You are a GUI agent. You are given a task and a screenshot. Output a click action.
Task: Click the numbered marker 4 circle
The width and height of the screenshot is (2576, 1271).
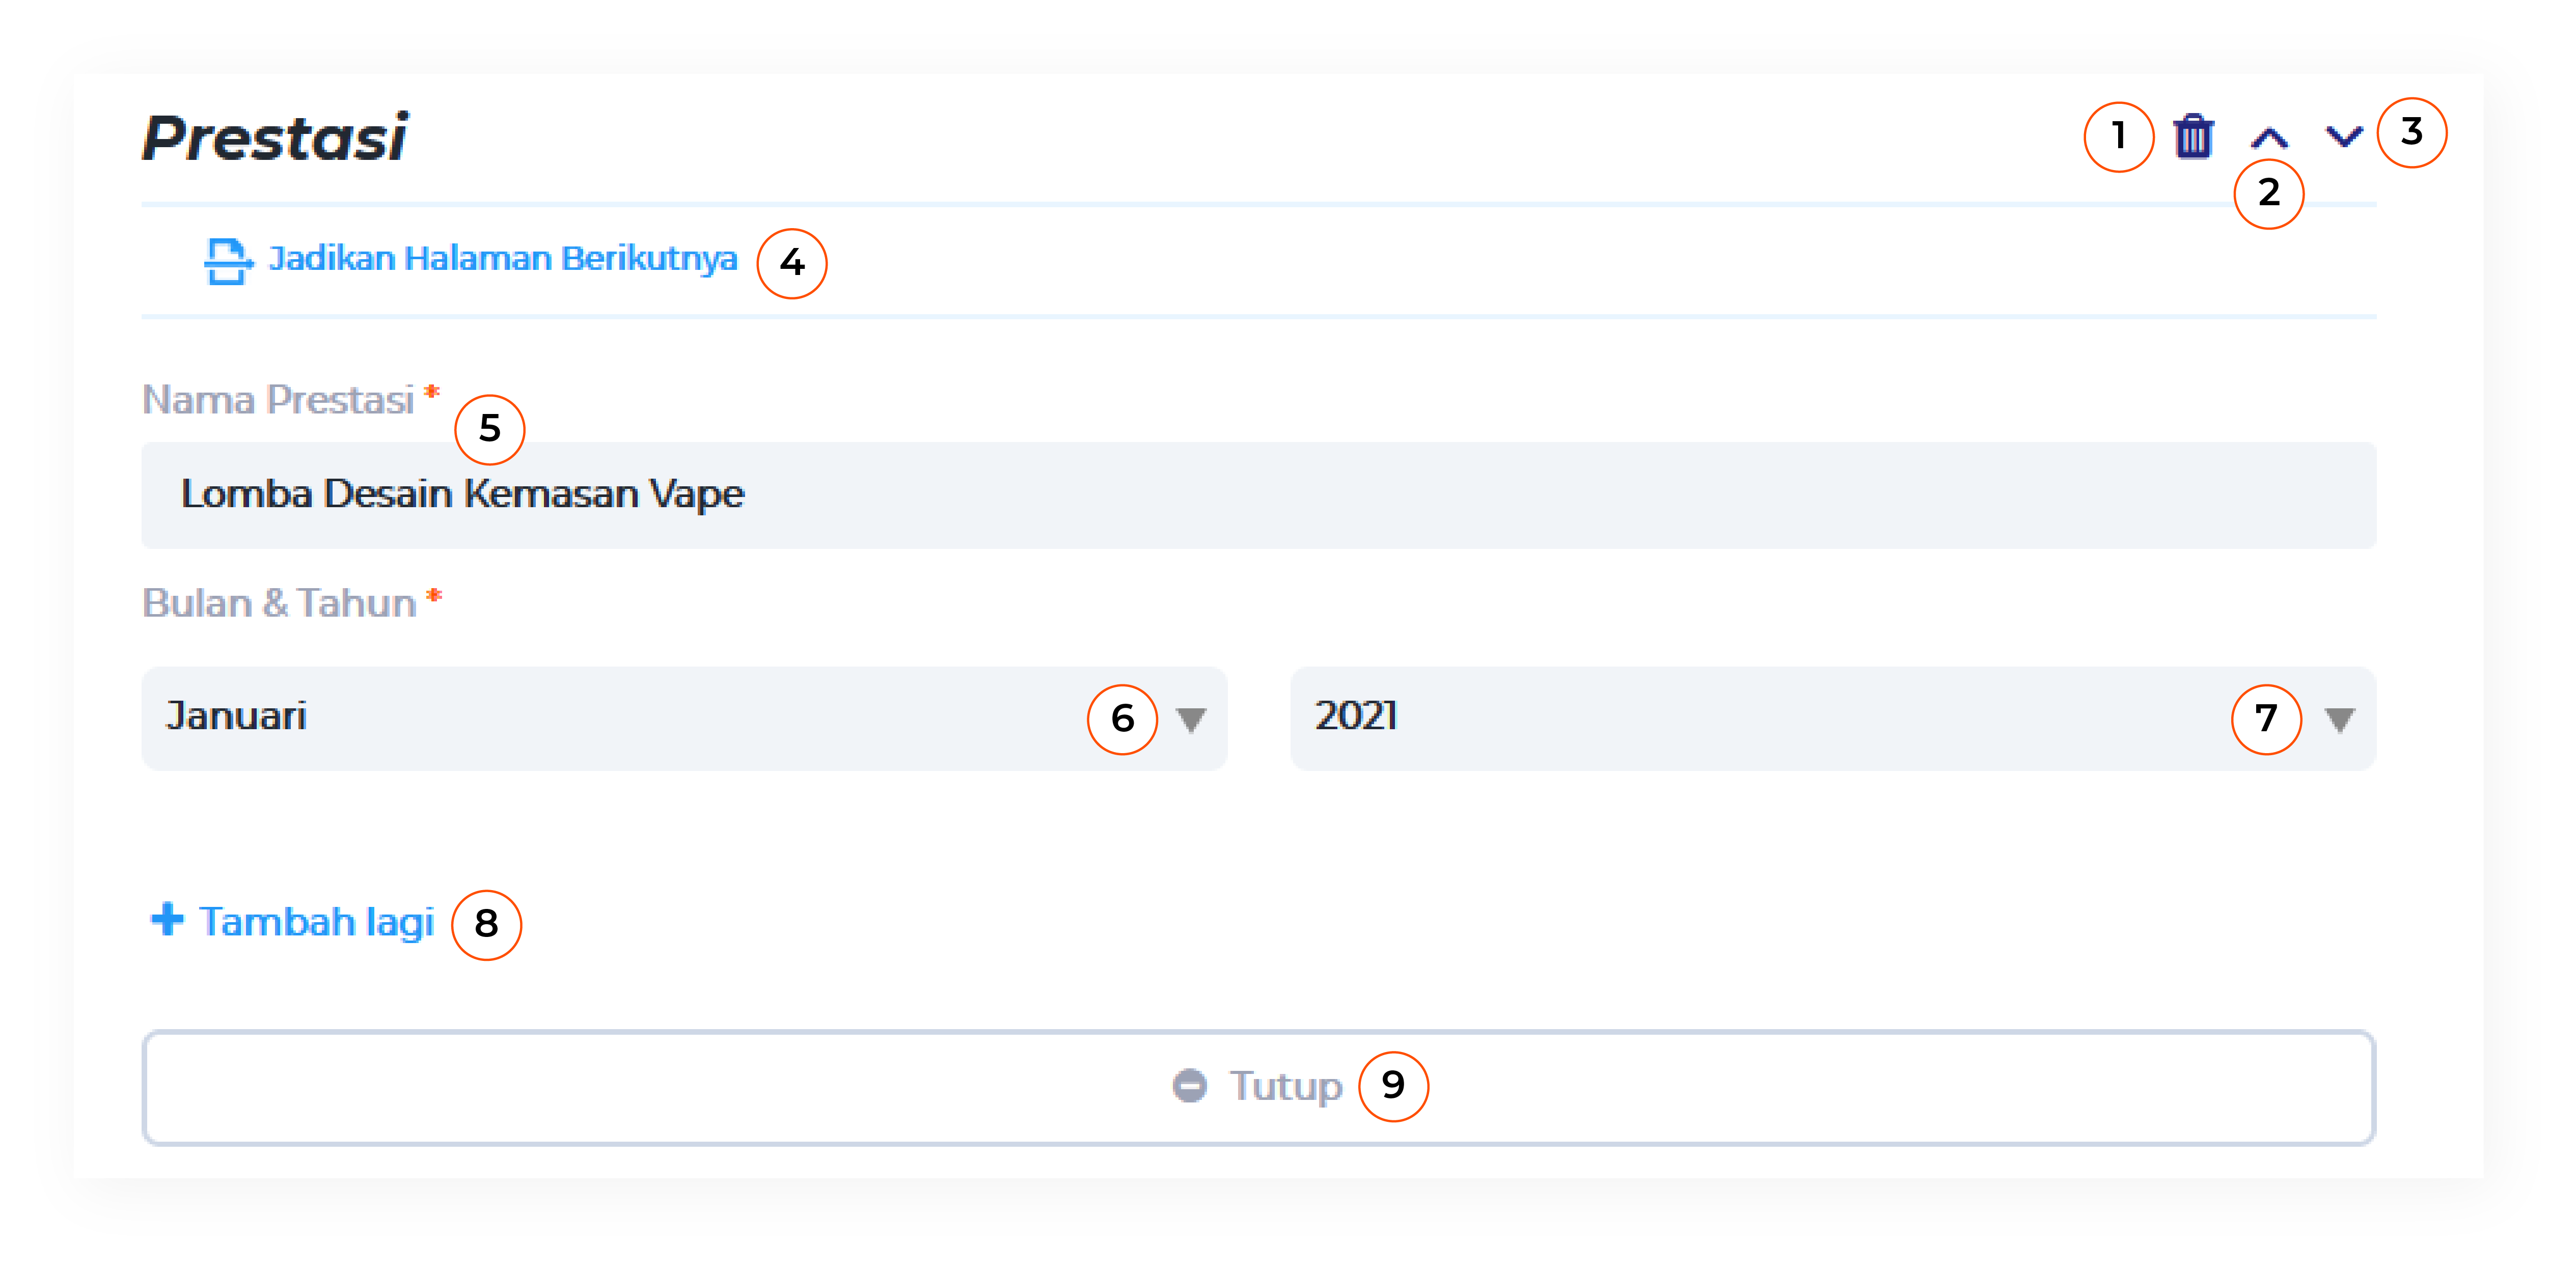tap(791, 263)
